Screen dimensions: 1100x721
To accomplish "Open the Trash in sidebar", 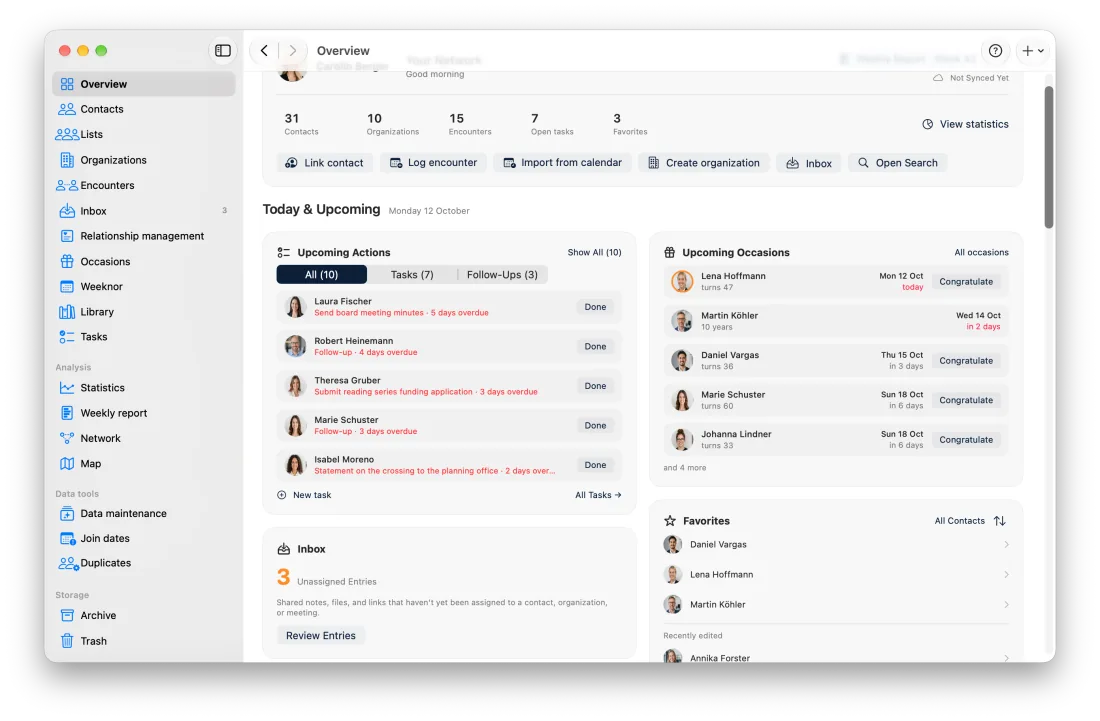I will click(144, 641).
